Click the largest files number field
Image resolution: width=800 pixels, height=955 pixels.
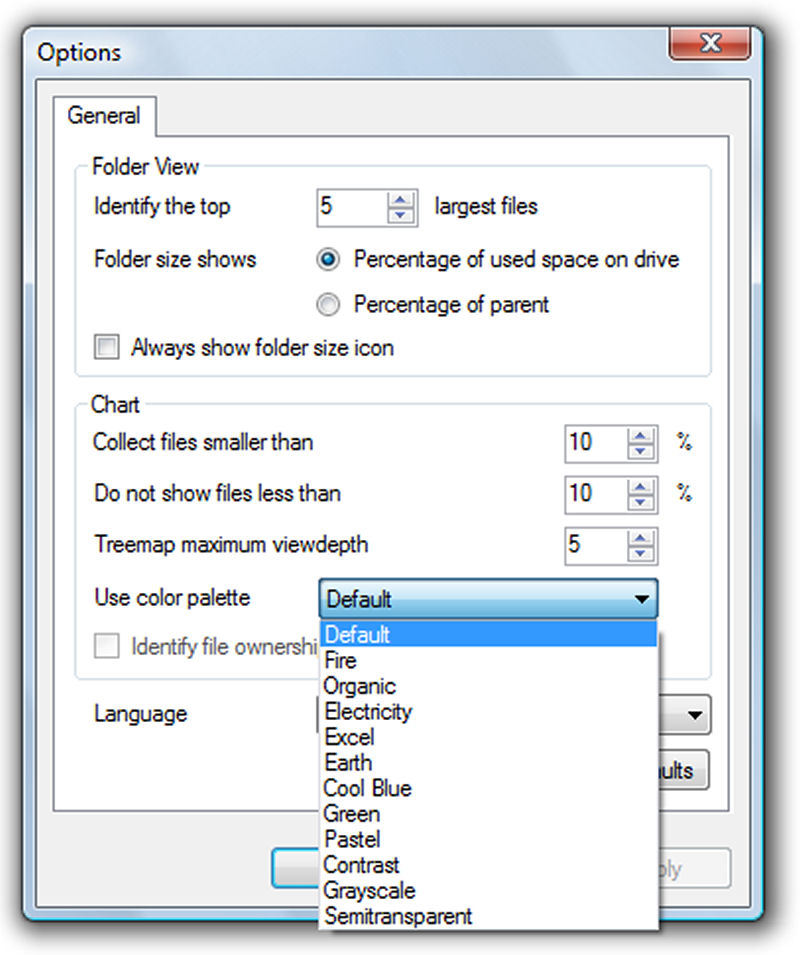point(352,208)
